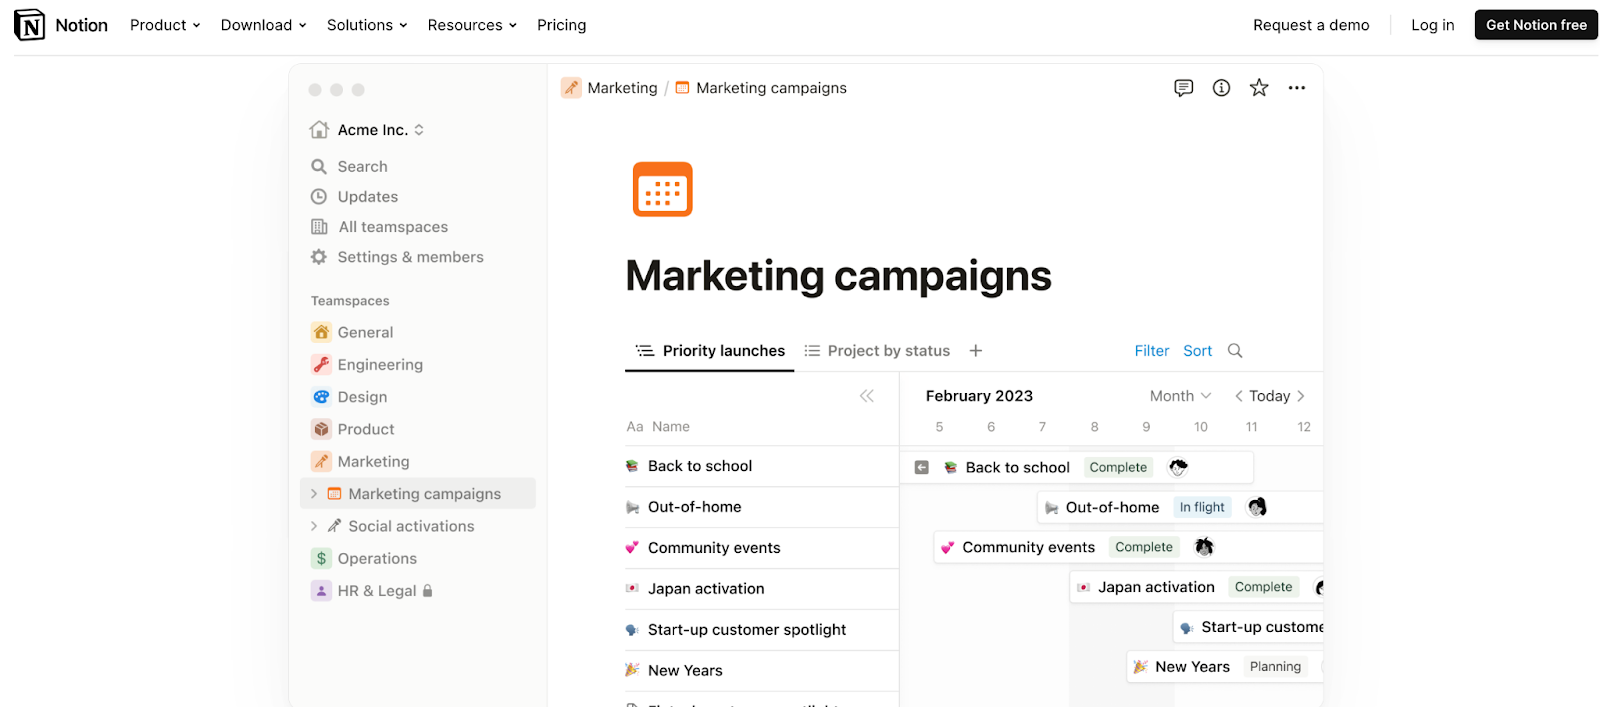Click the Get Notion free button
Image resolution: width=1600 pixels, height=707 pixels.
[1536, 25]
